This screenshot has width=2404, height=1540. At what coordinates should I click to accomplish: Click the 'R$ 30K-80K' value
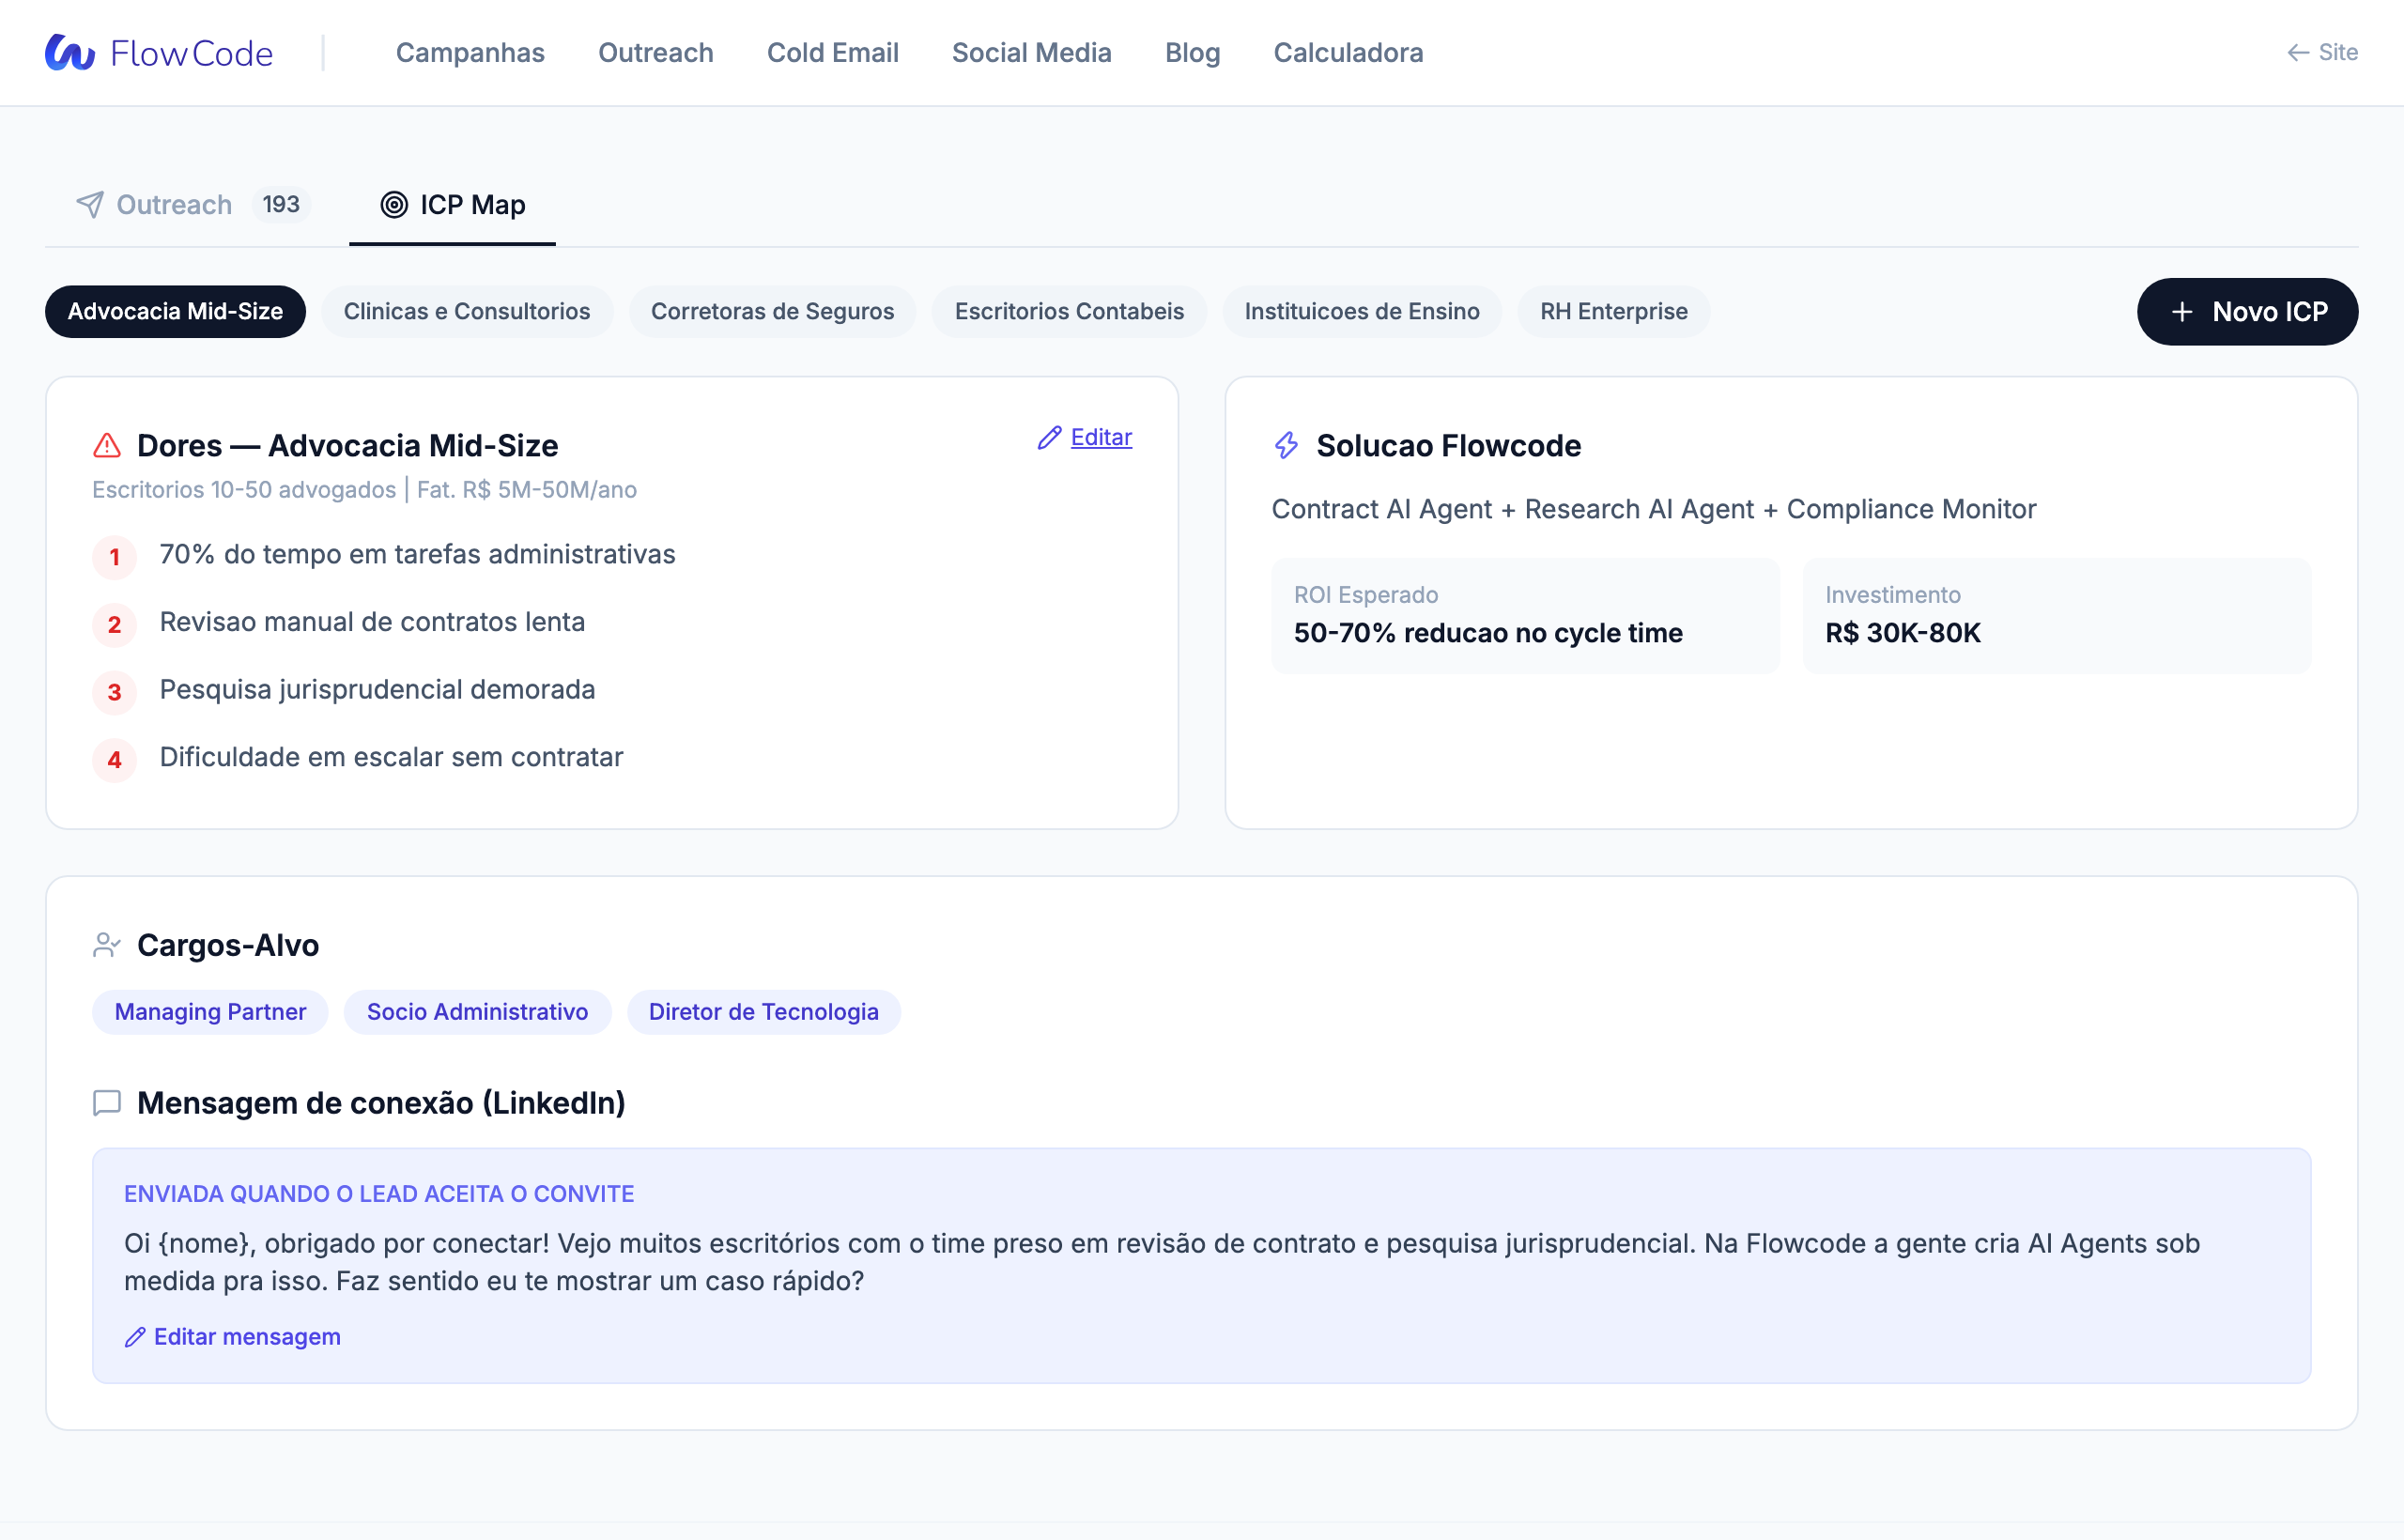pos(1903,633)
